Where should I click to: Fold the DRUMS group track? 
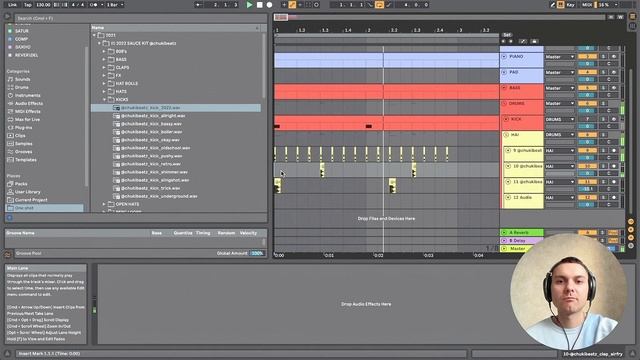pos(504,104)
